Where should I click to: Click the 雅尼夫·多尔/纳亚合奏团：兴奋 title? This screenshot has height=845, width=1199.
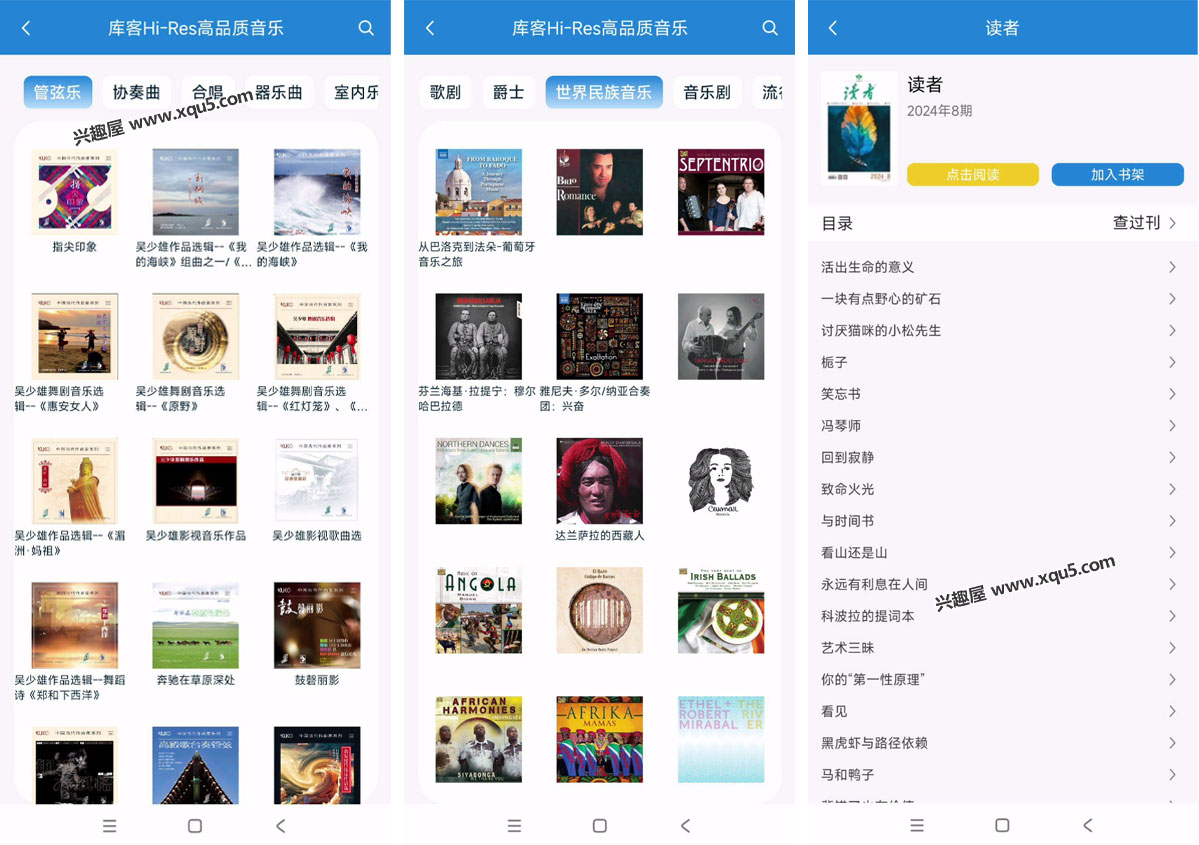pos(595,398)
